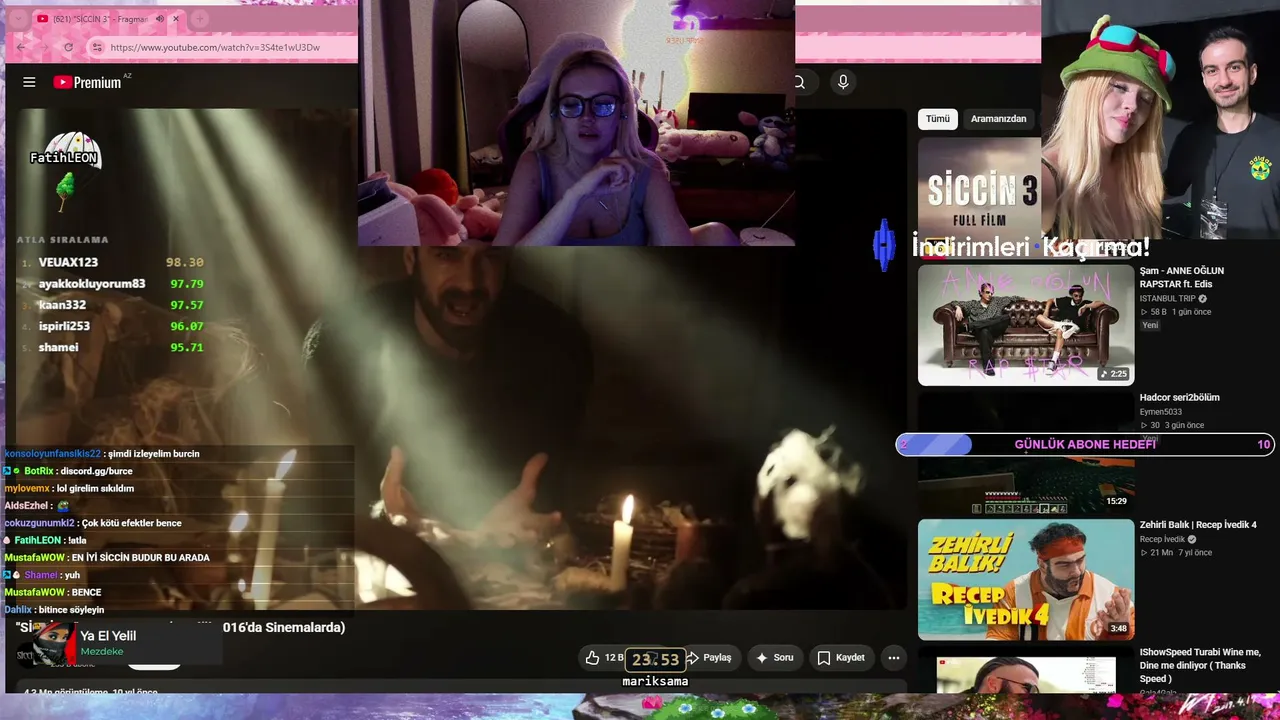Open site information icon in address bar

point(96,47)
